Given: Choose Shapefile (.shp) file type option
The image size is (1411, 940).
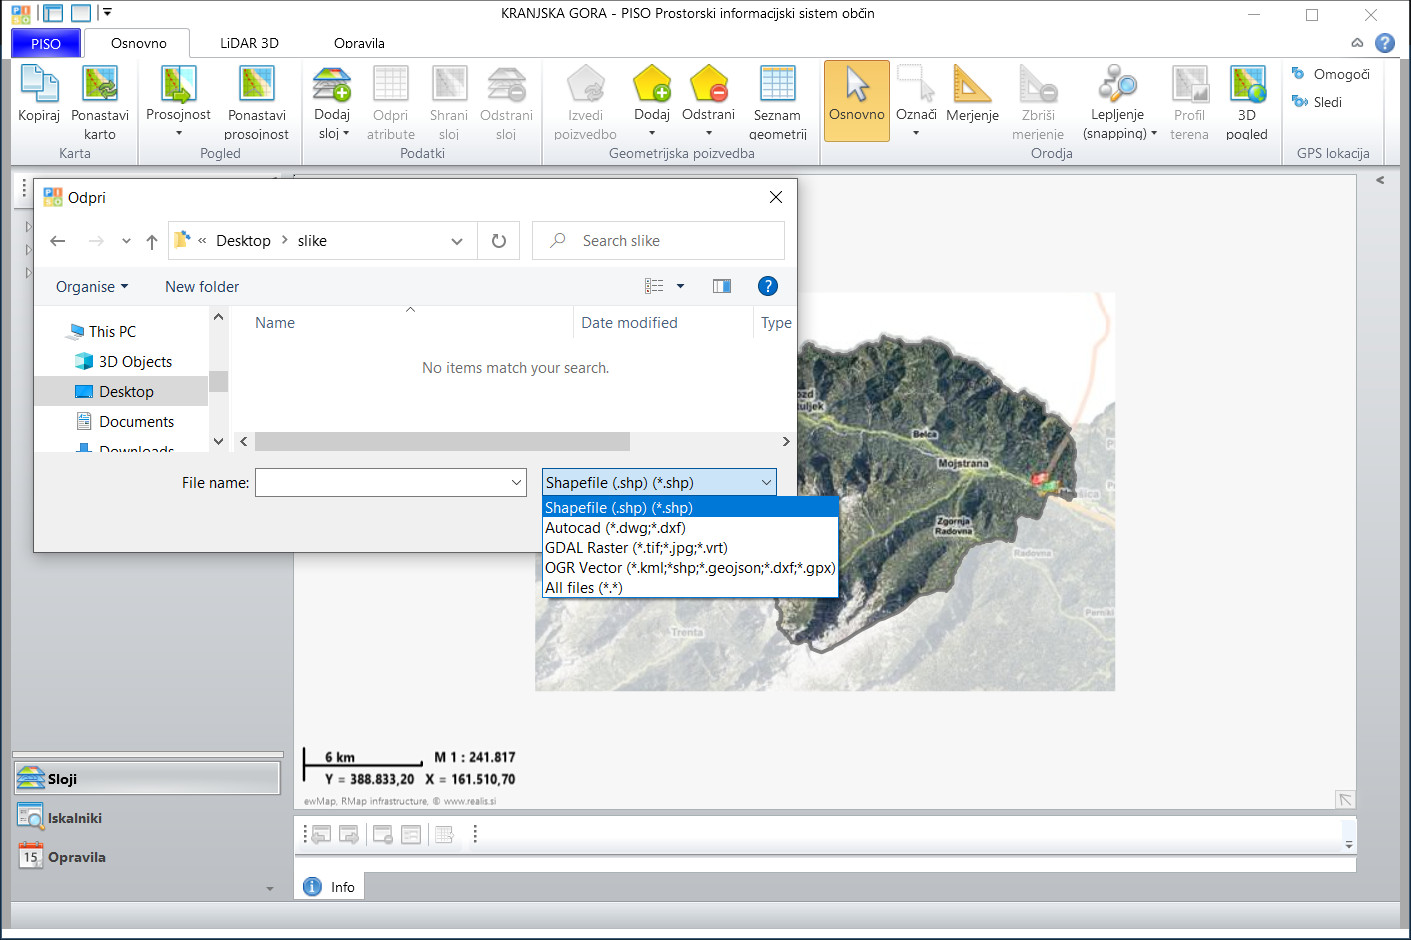Looking at the screenshot, I should [x=690, y=507].
